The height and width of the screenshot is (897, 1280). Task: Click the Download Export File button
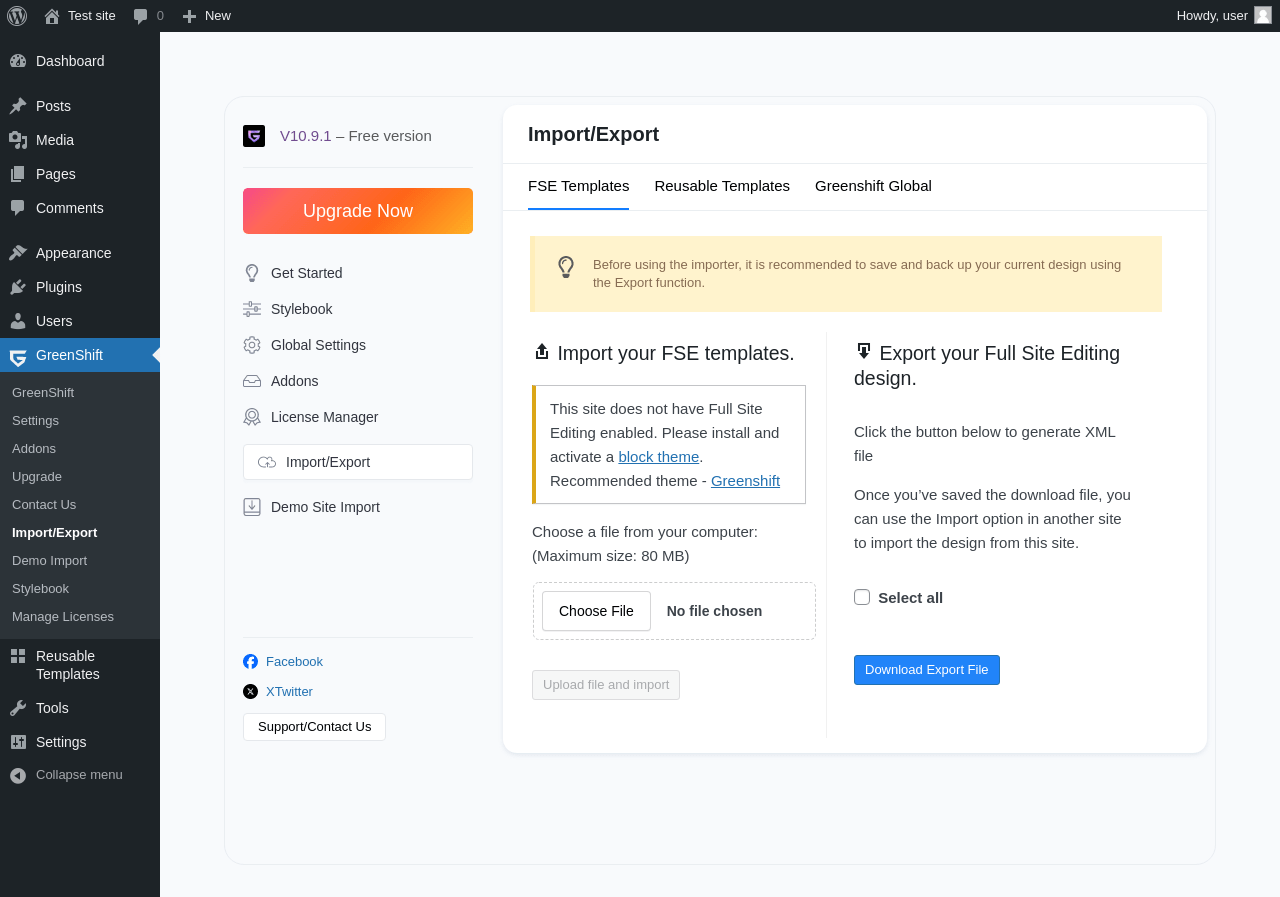click(x=927, y=670)
